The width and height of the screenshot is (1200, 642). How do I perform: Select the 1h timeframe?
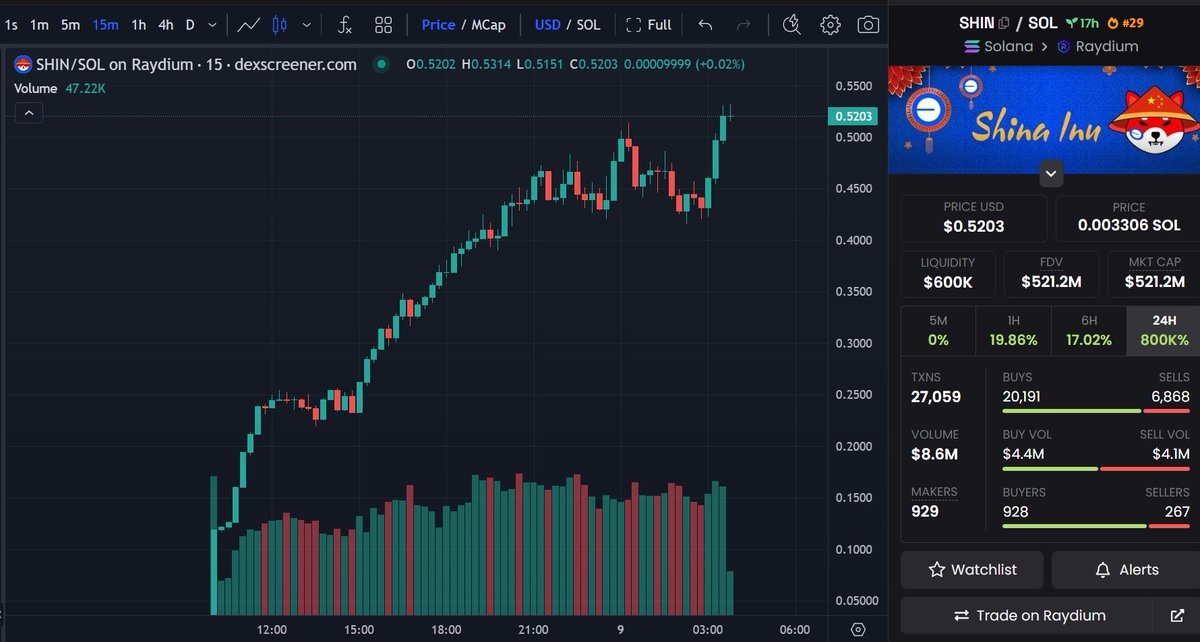click(x=139, y=25)
